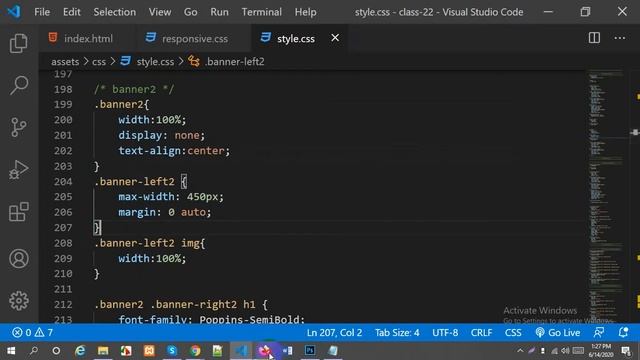This screenshot has width=640, height=360.
Task: Open Photoshop from the taskbar
Action: point(310,351)
